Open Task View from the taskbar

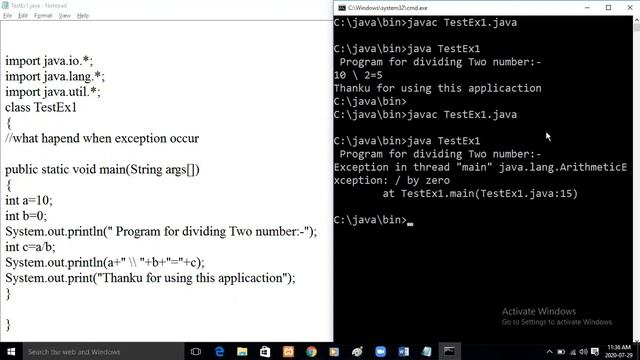coord(196,351)
